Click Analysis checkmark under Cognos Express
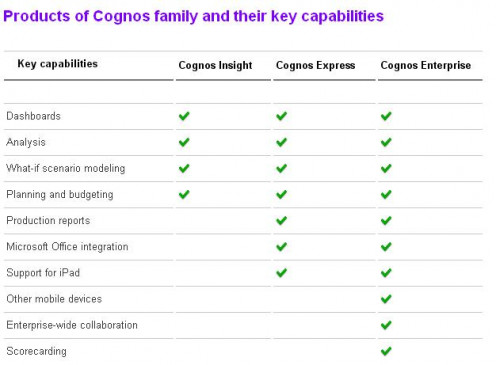 click(281, 142)
